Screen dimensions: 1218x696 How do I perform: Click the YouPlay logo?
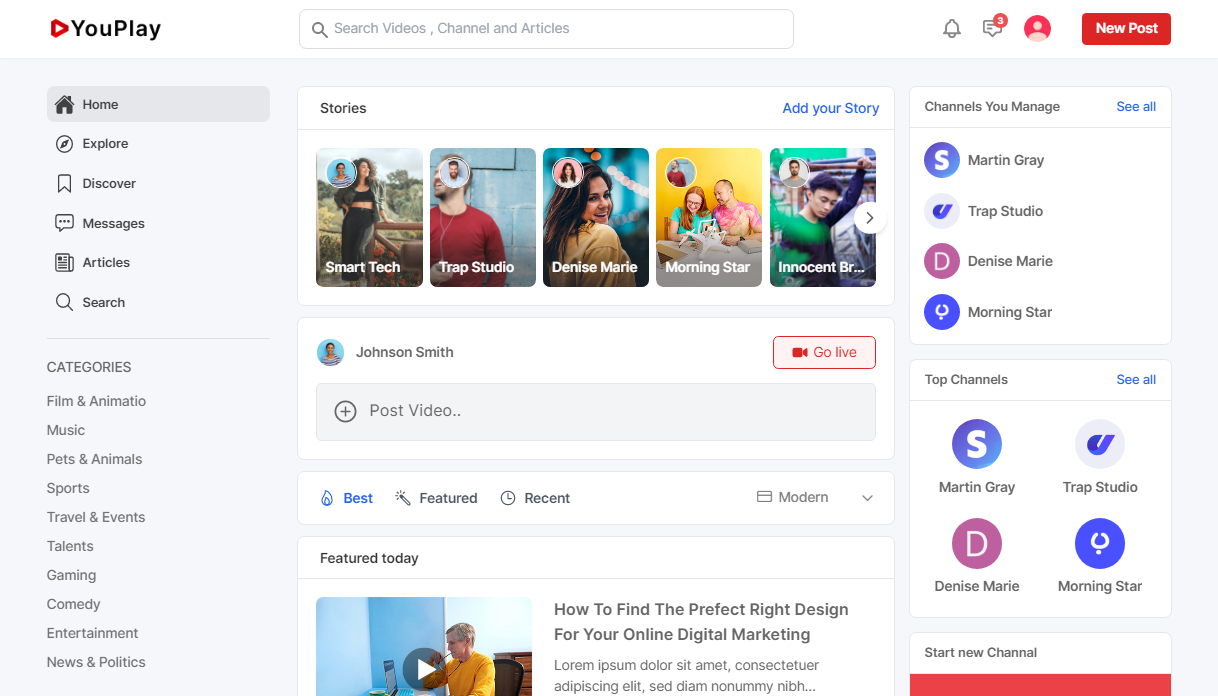106,29
